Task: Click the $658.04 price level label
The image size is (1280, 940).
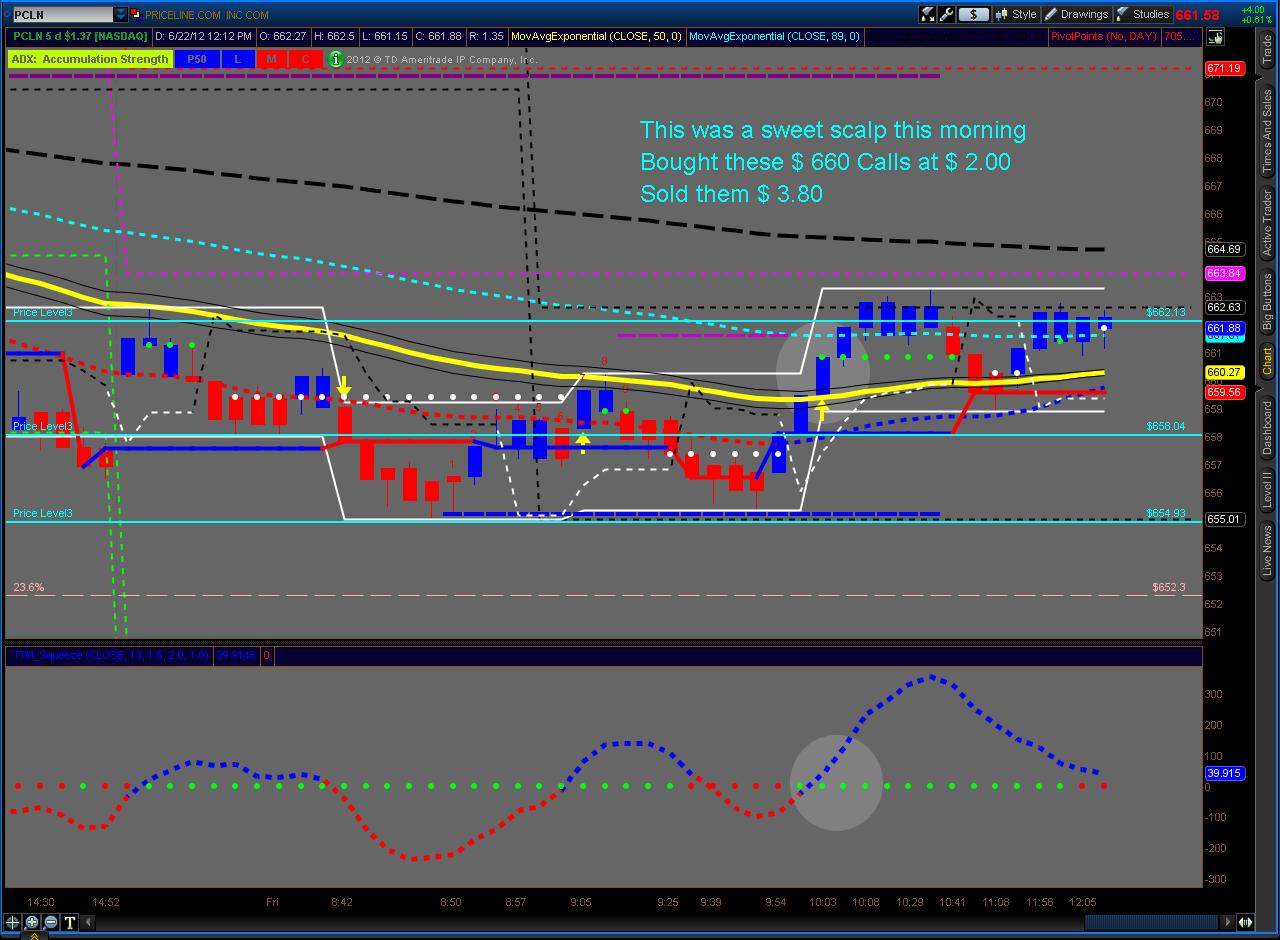Action: click(x=1166, y=426)
